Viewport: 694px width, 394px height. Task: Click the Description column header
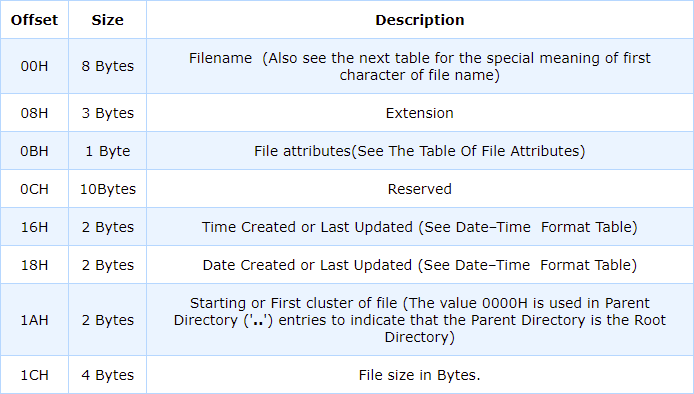point(420,20)
